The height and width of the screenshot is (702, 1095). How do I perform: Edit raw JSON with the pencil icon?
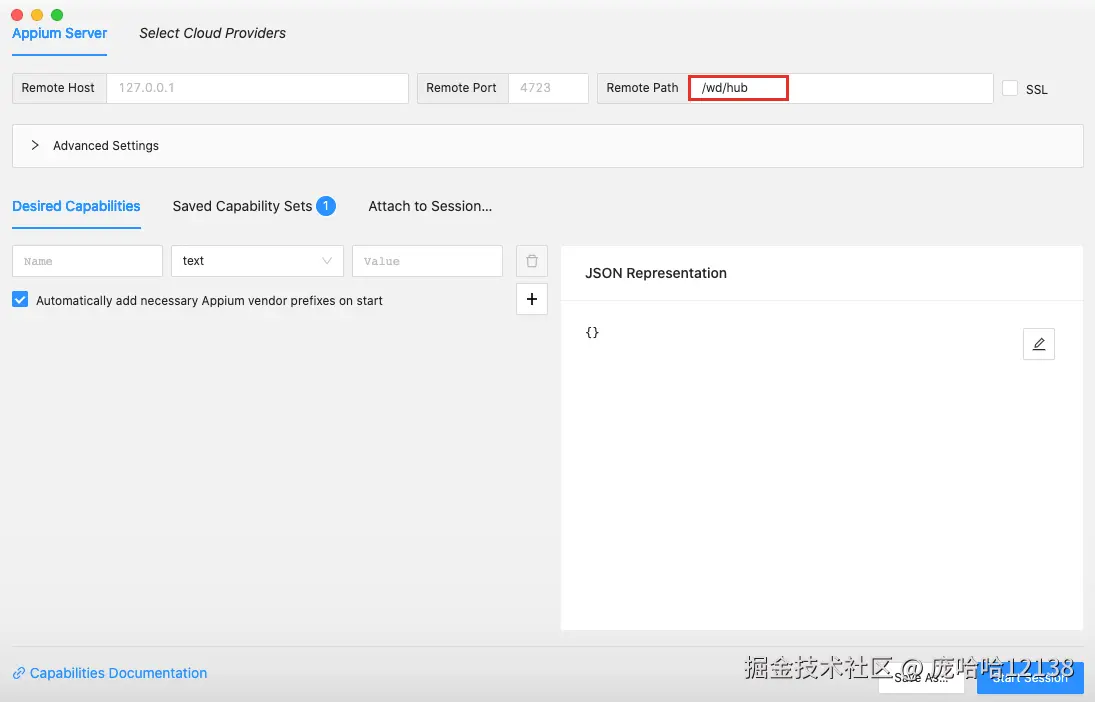click(x=1038, y=344)
